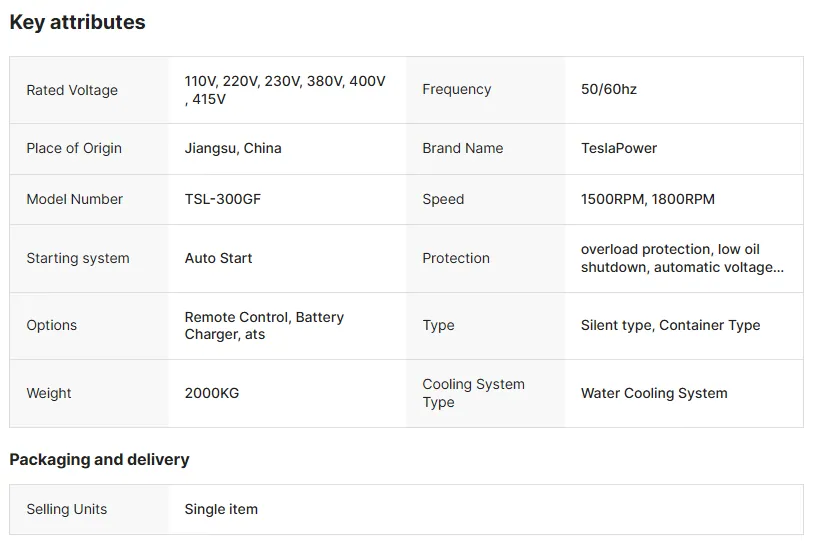Select the Frequency label

456,89
